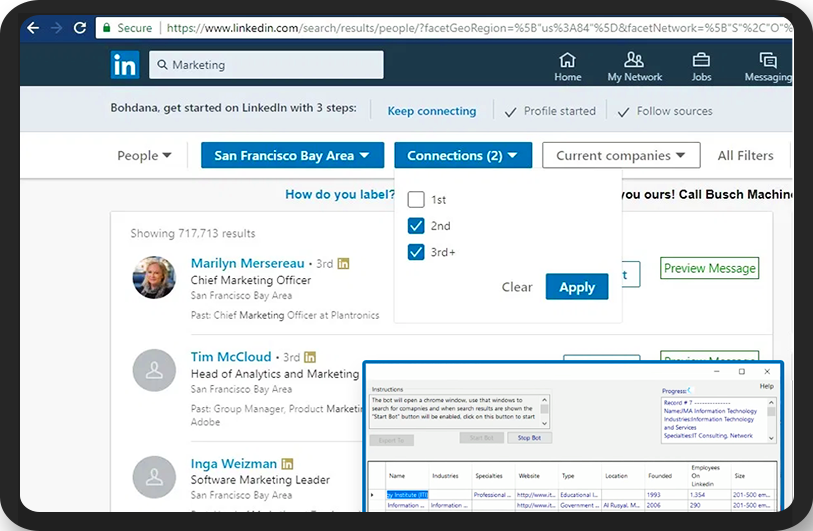Open Marilyn Mersereau's profile photo
The width and height of the screenshot is (813, 531).
(154, 277)
